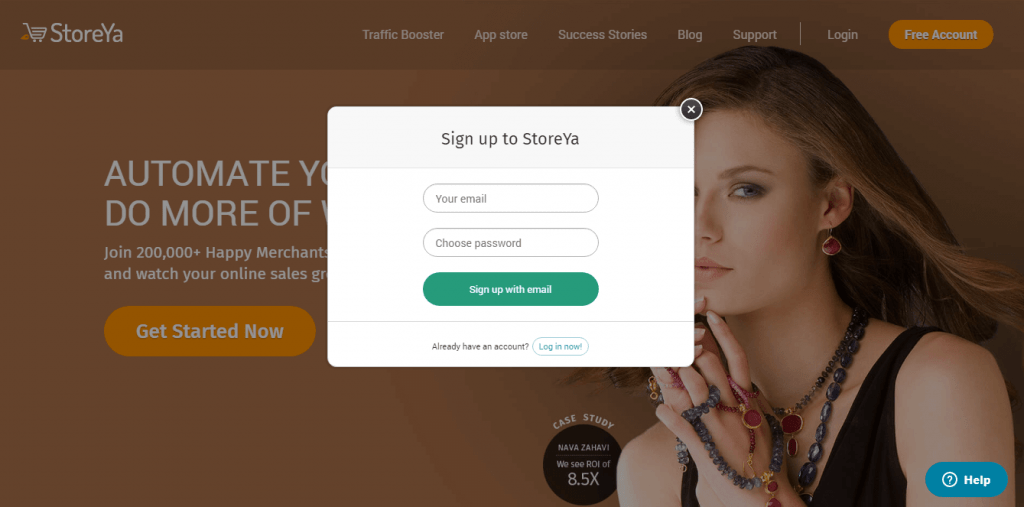Click Login in the top bar
The image size is (1024, 507).
[x=842, y=35]
